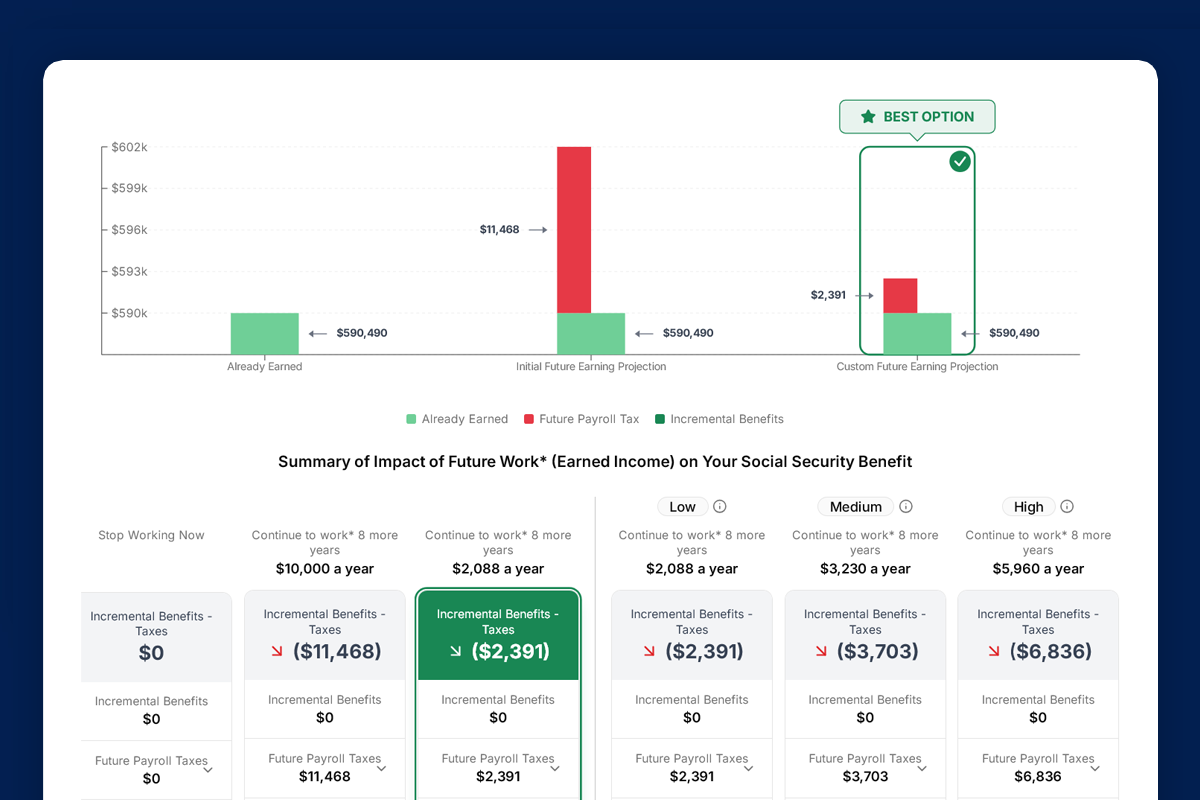Click '$590,490' label beside Already Earned bar
The height and width of the screenshot is (800, 1200).
362,333
